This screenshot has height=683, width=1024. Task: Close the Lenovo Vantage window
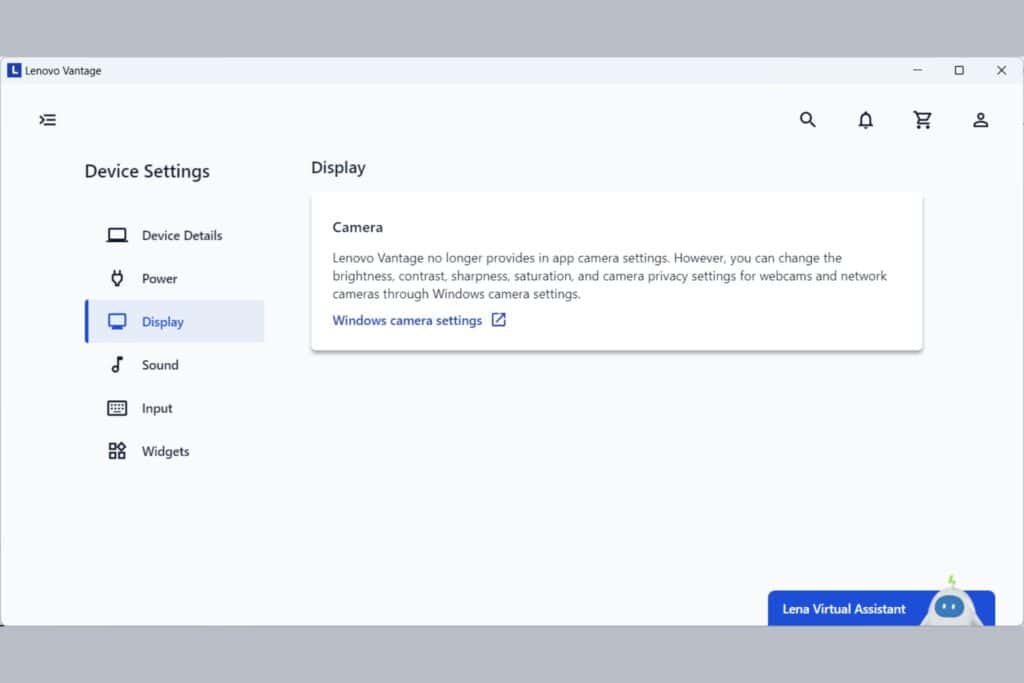tap(1001, 70)
